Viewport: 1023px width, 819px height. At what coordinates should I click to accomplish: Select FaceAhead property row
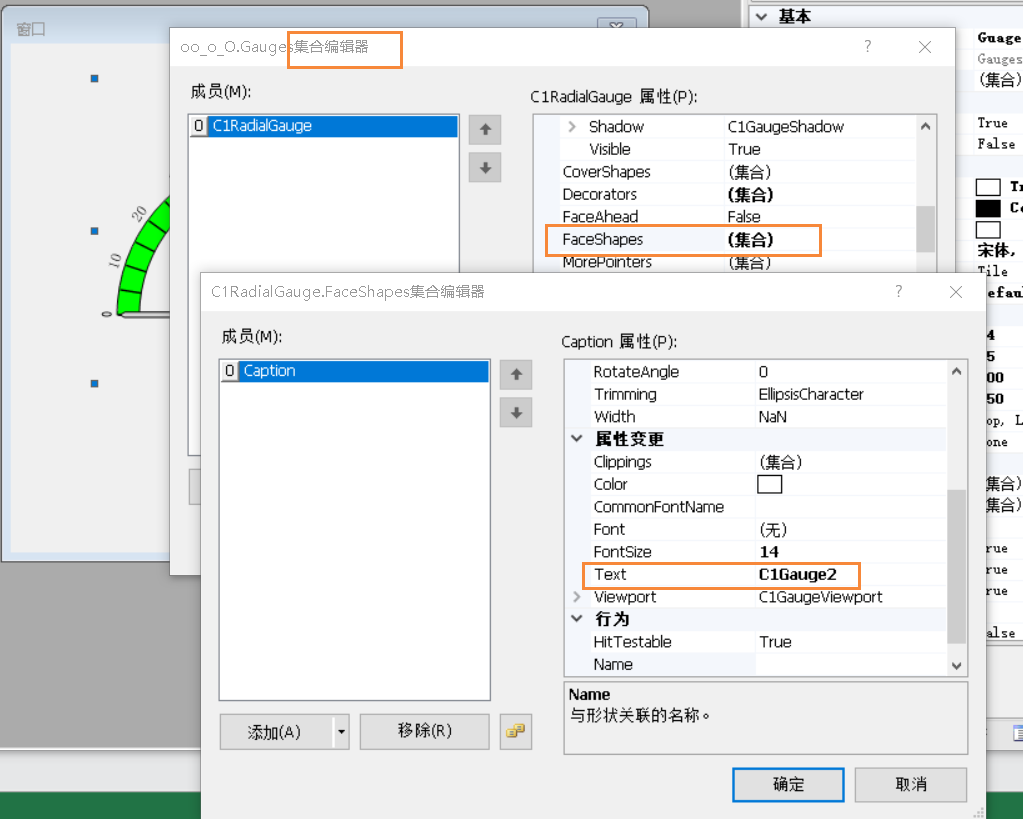737,217
